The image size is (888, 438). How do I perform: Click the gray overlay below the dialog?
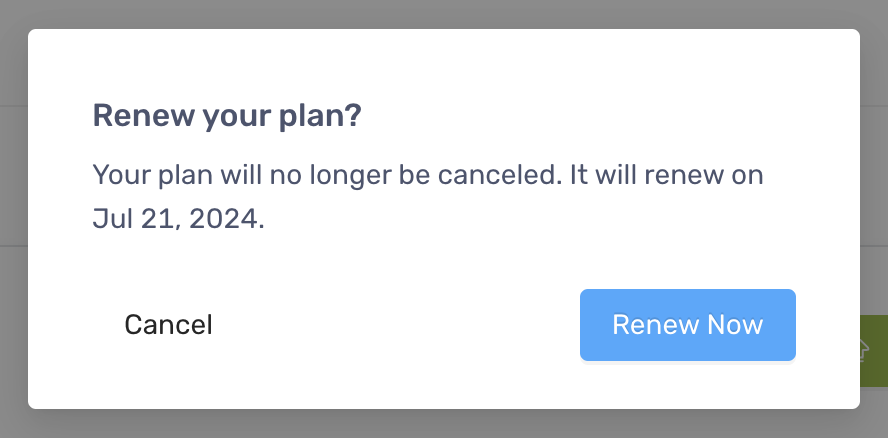point(444,423)
